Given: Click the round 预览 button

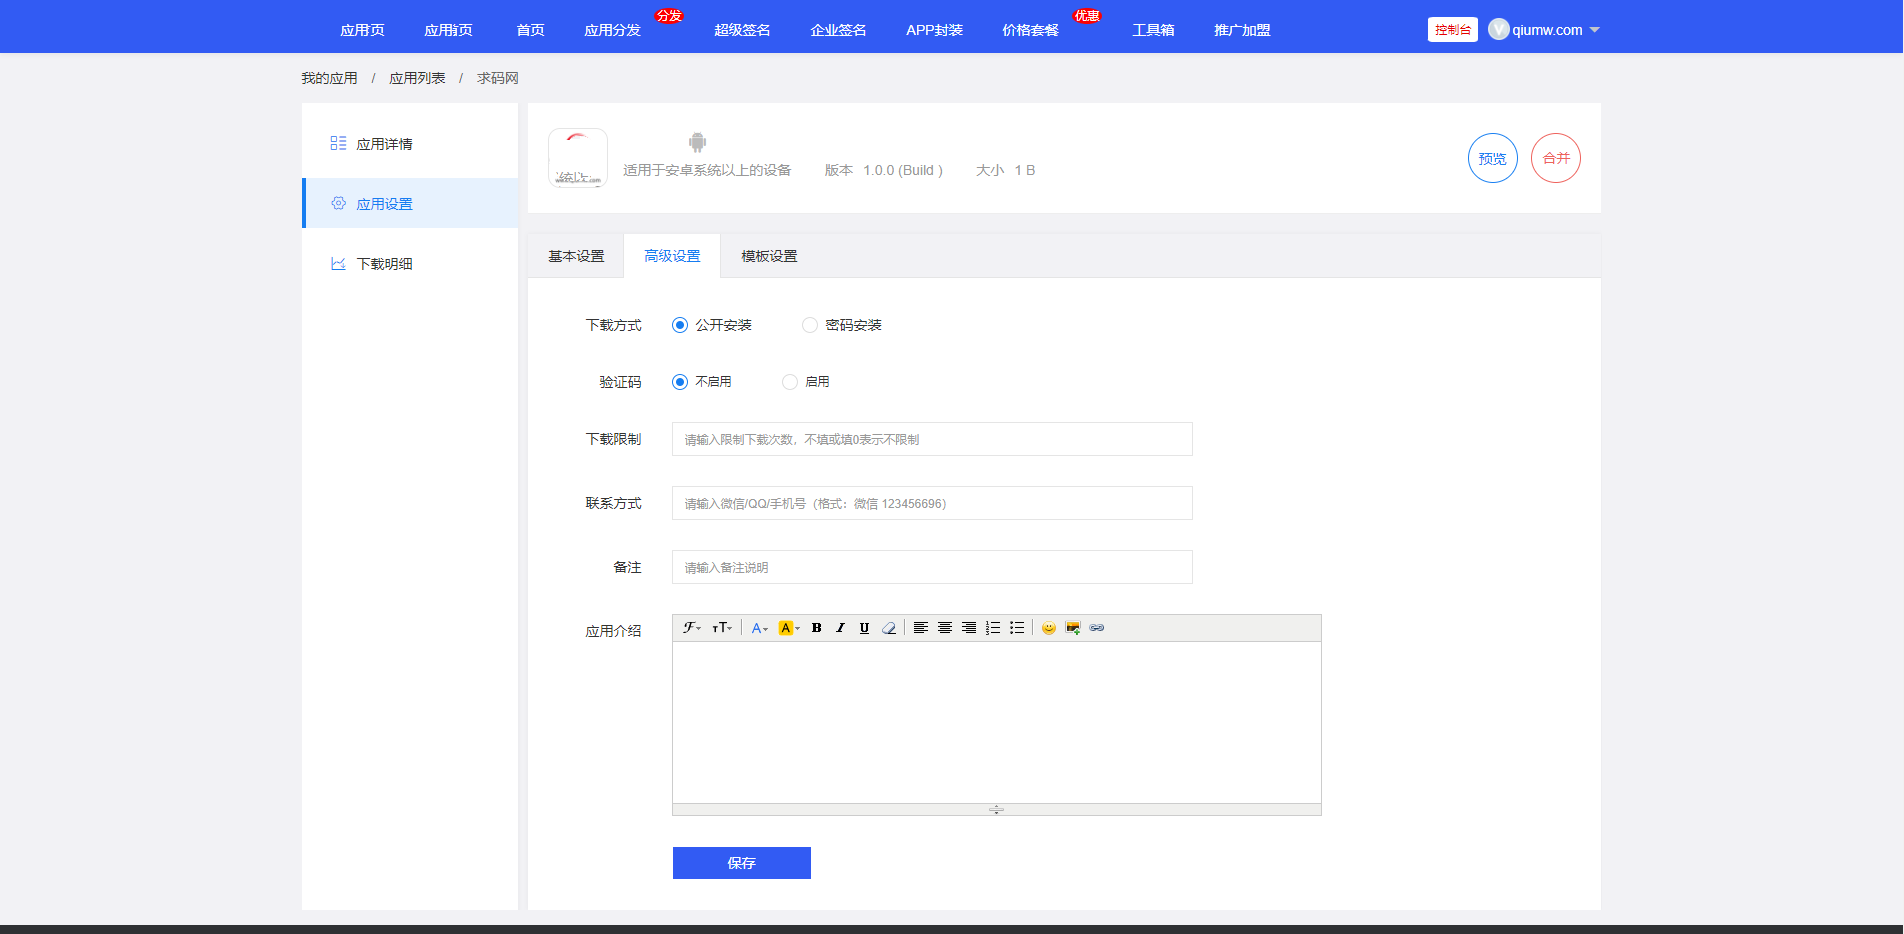Looking at the screenshot, I should [1492, 158].
